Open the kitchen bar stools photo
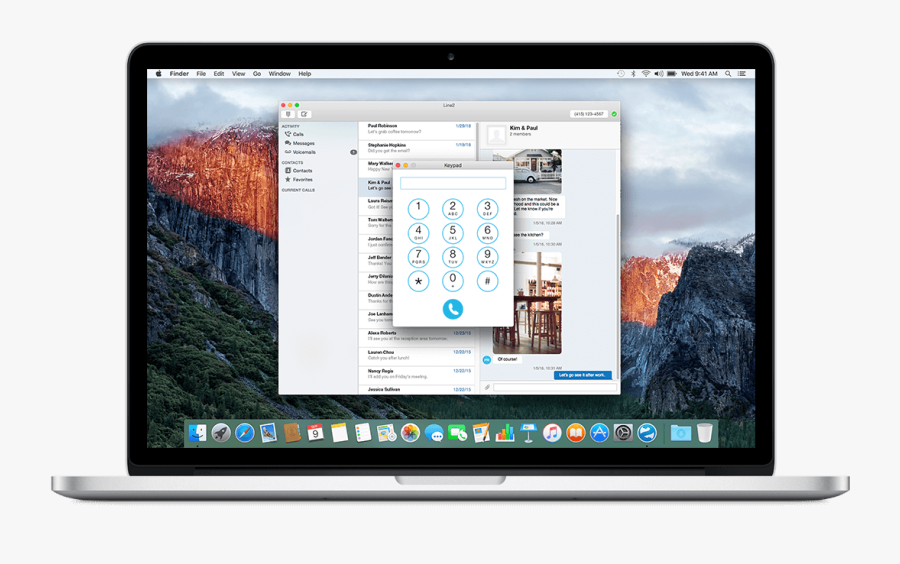This screenshot has height=564, width=900. (537, 302)
